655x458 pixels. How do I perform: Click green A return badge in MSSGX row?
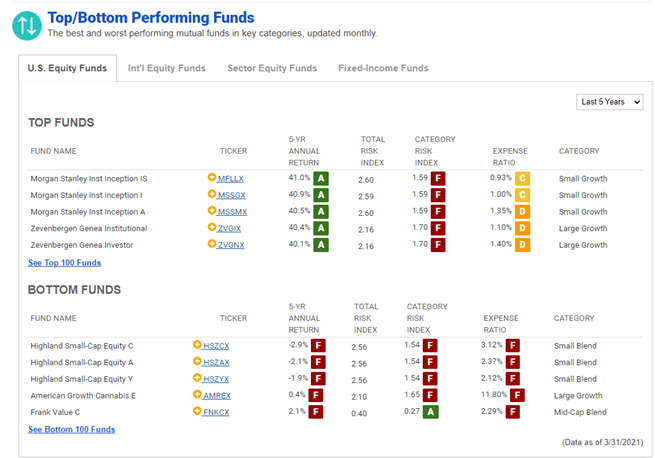click(321, 195)
